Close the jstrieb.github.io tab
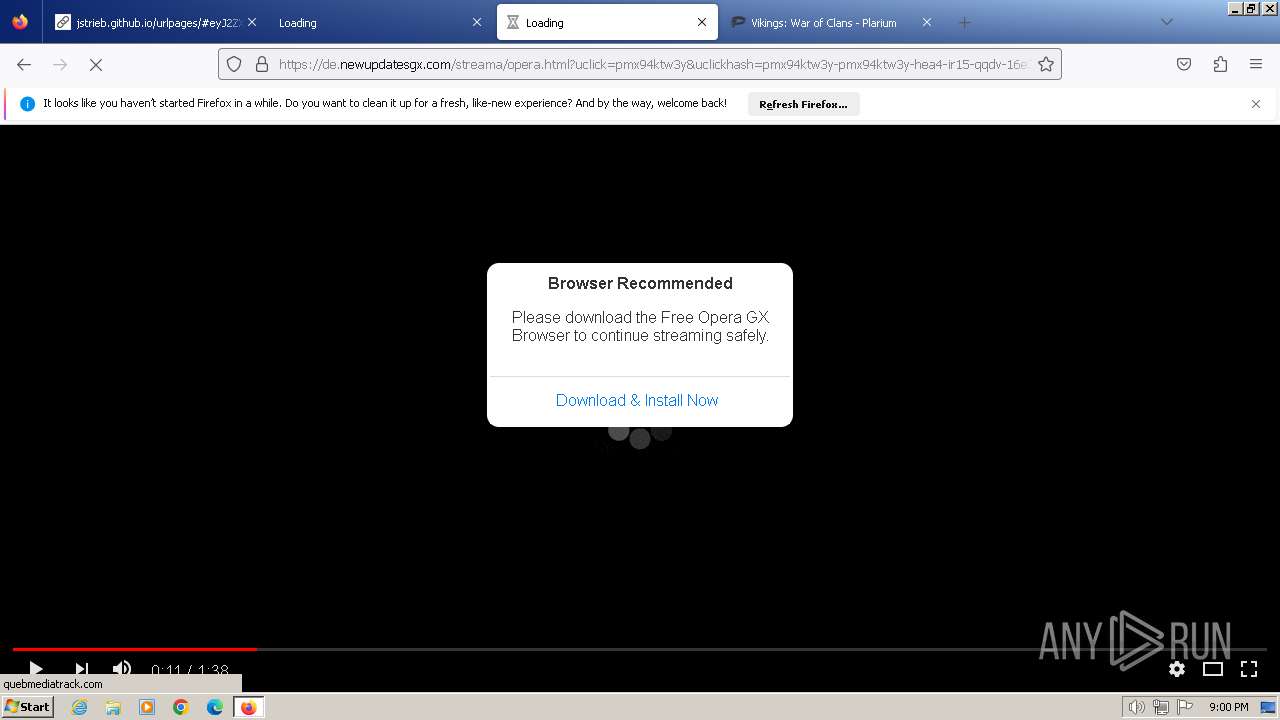 (251, 22)
